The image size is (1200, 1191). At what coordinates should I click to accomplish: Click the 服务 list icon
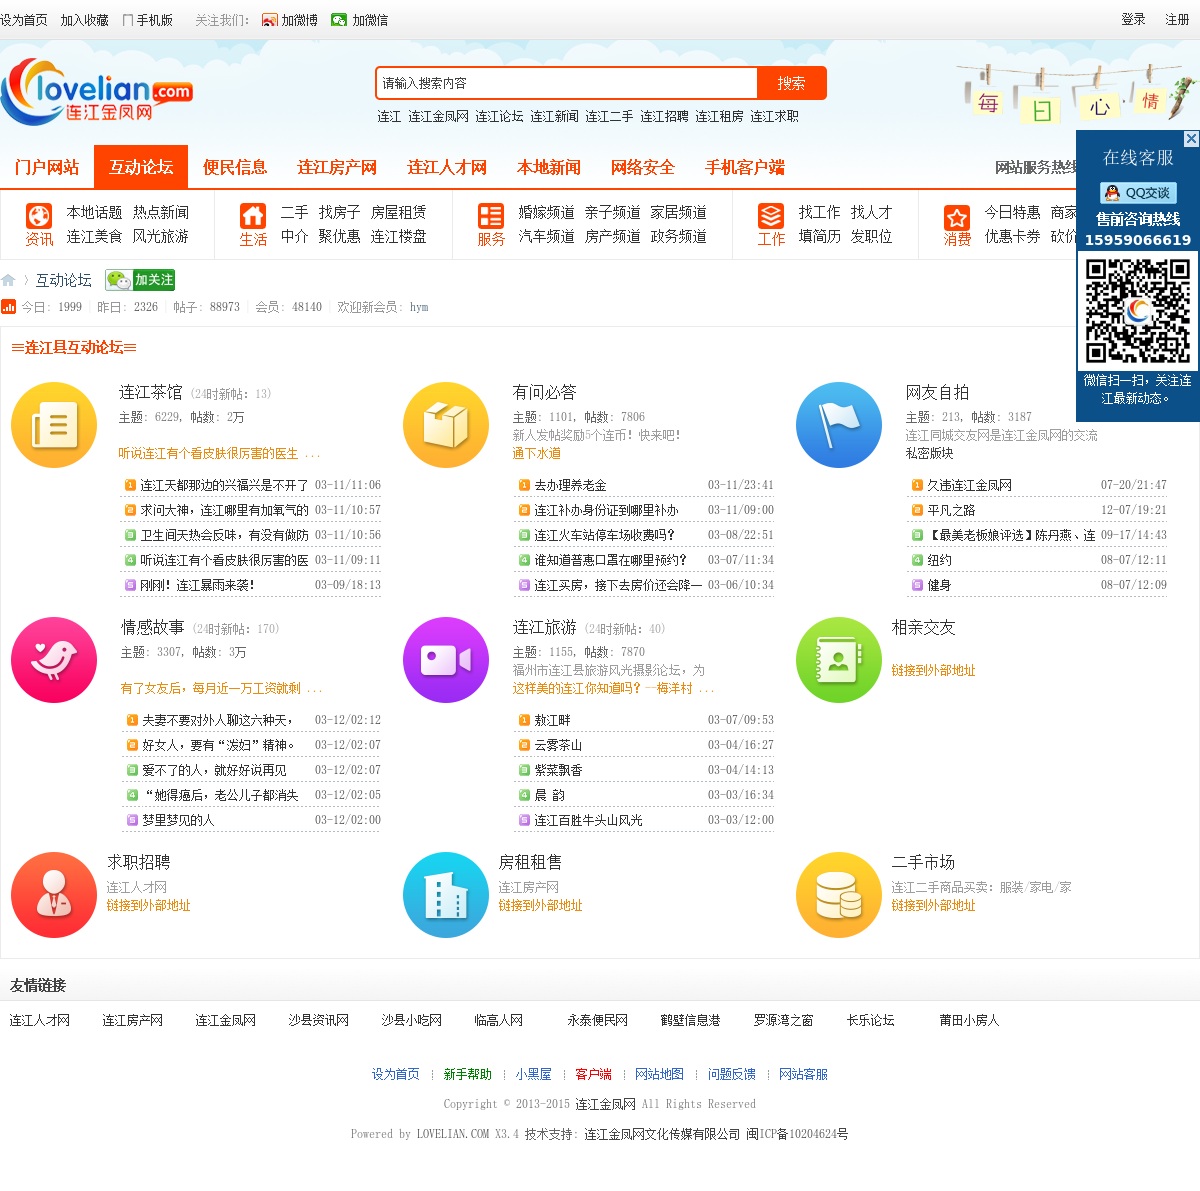491,215
